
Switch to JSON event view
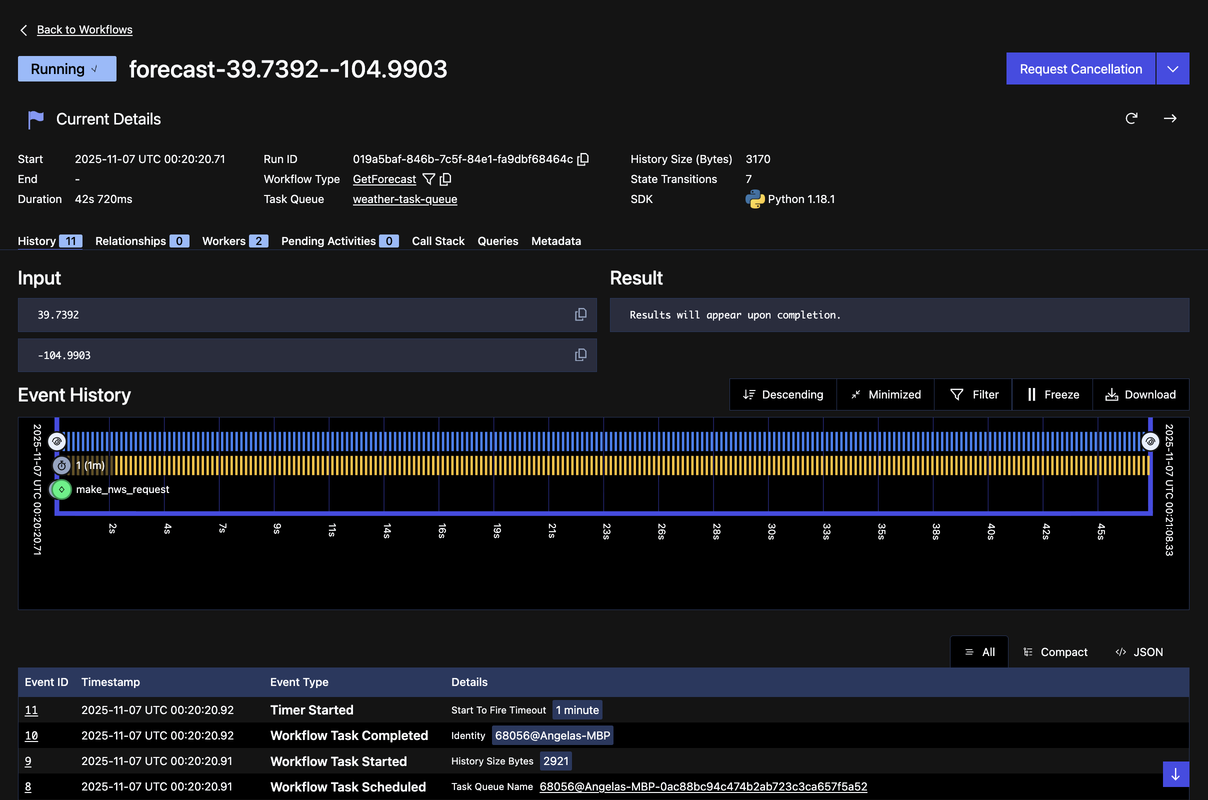(x=1139, y=652)
